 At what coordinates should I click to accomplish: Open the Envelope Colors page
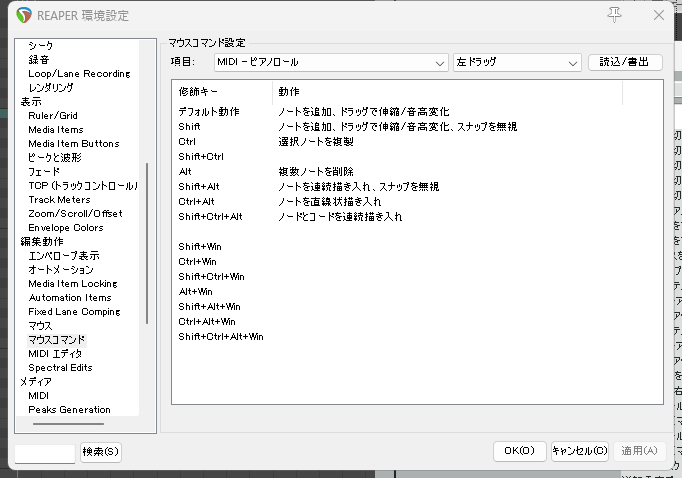pyautogui.click(x=66, y=227)
